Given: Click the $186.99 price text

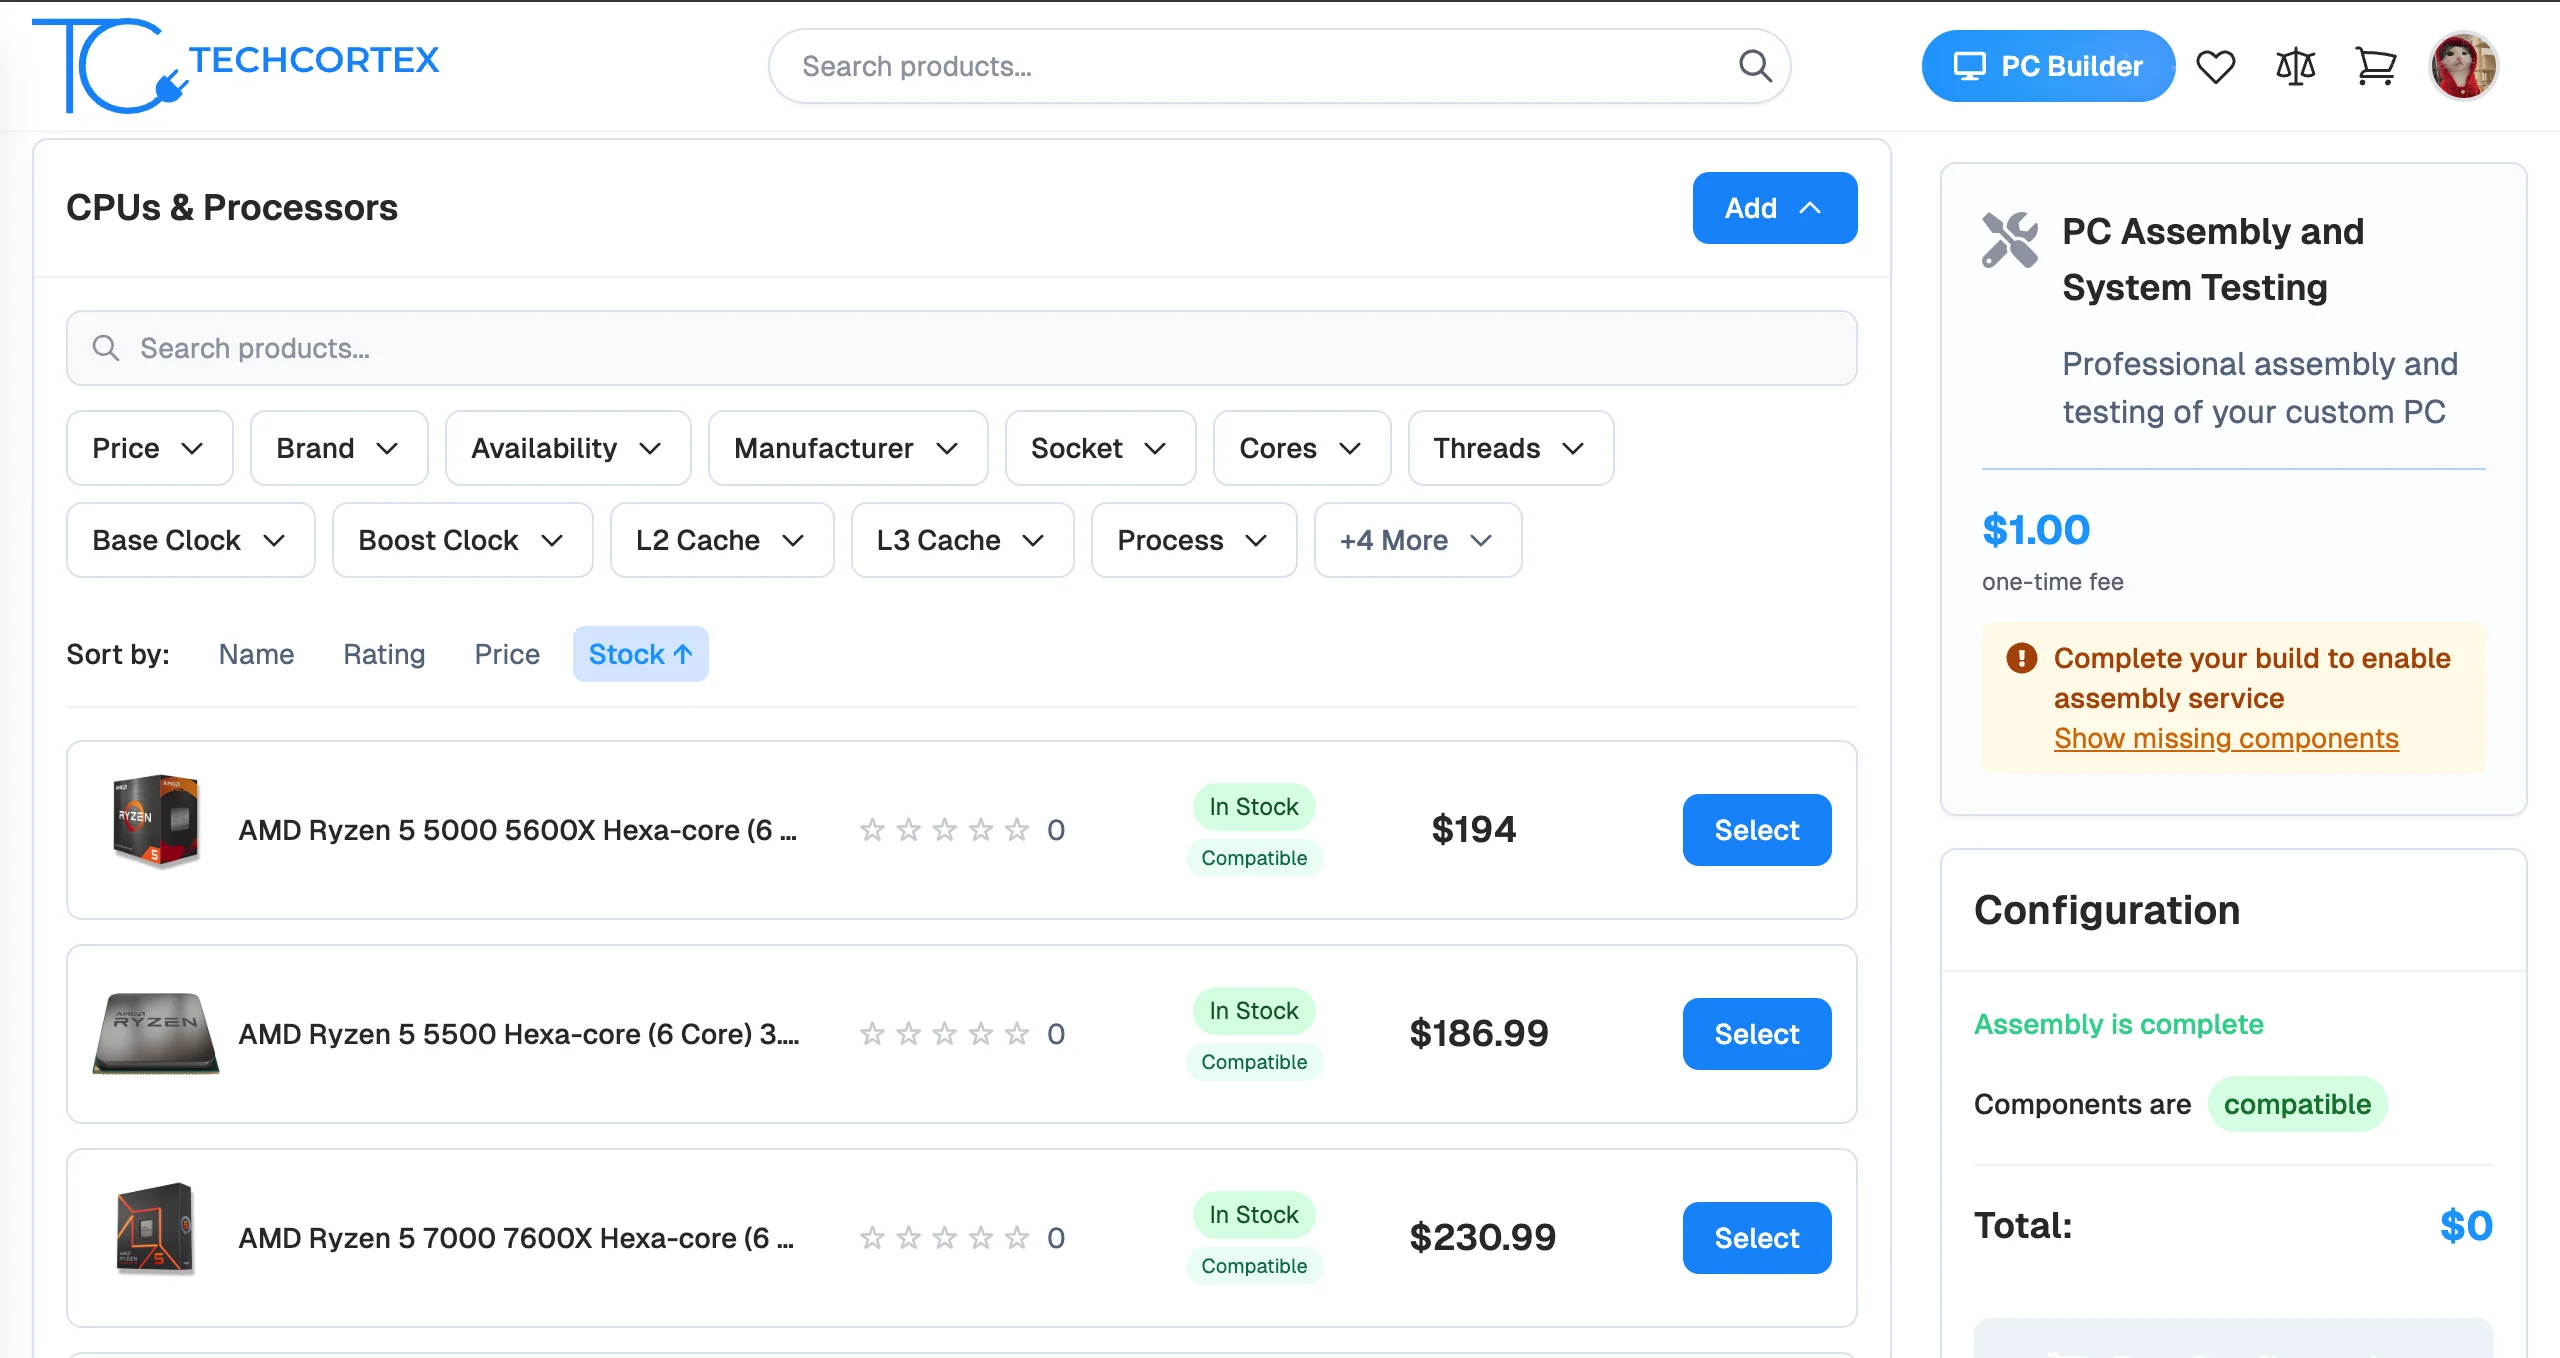Looking at the screenshot, I should tap(1479, 1034).
